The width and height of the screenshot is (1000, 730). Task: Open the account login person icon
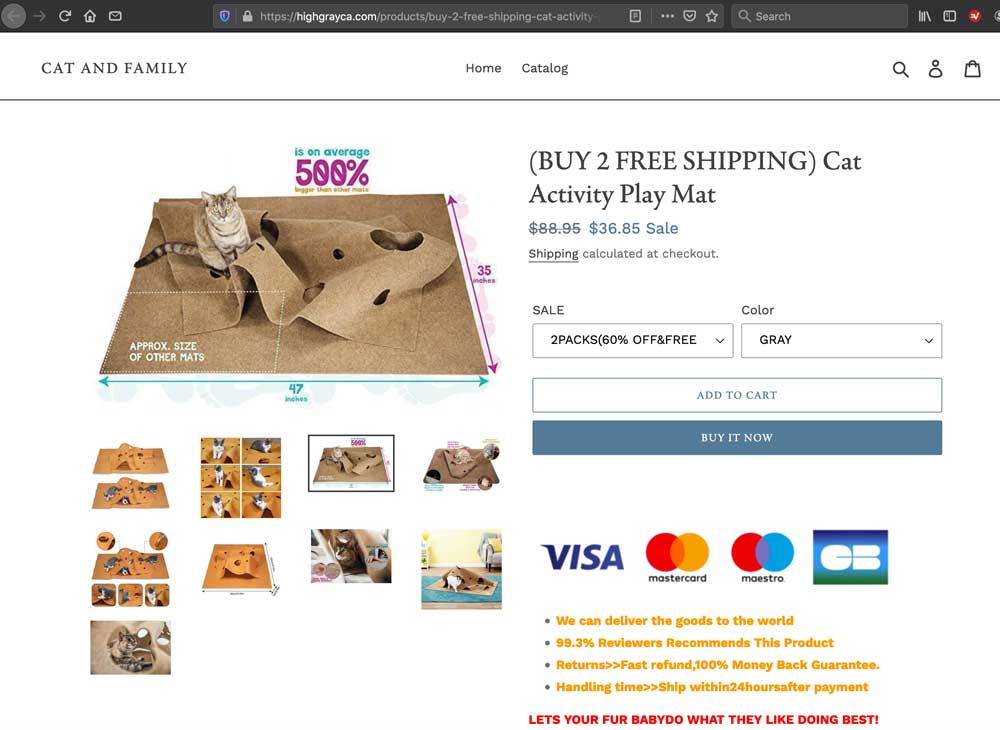935,68
